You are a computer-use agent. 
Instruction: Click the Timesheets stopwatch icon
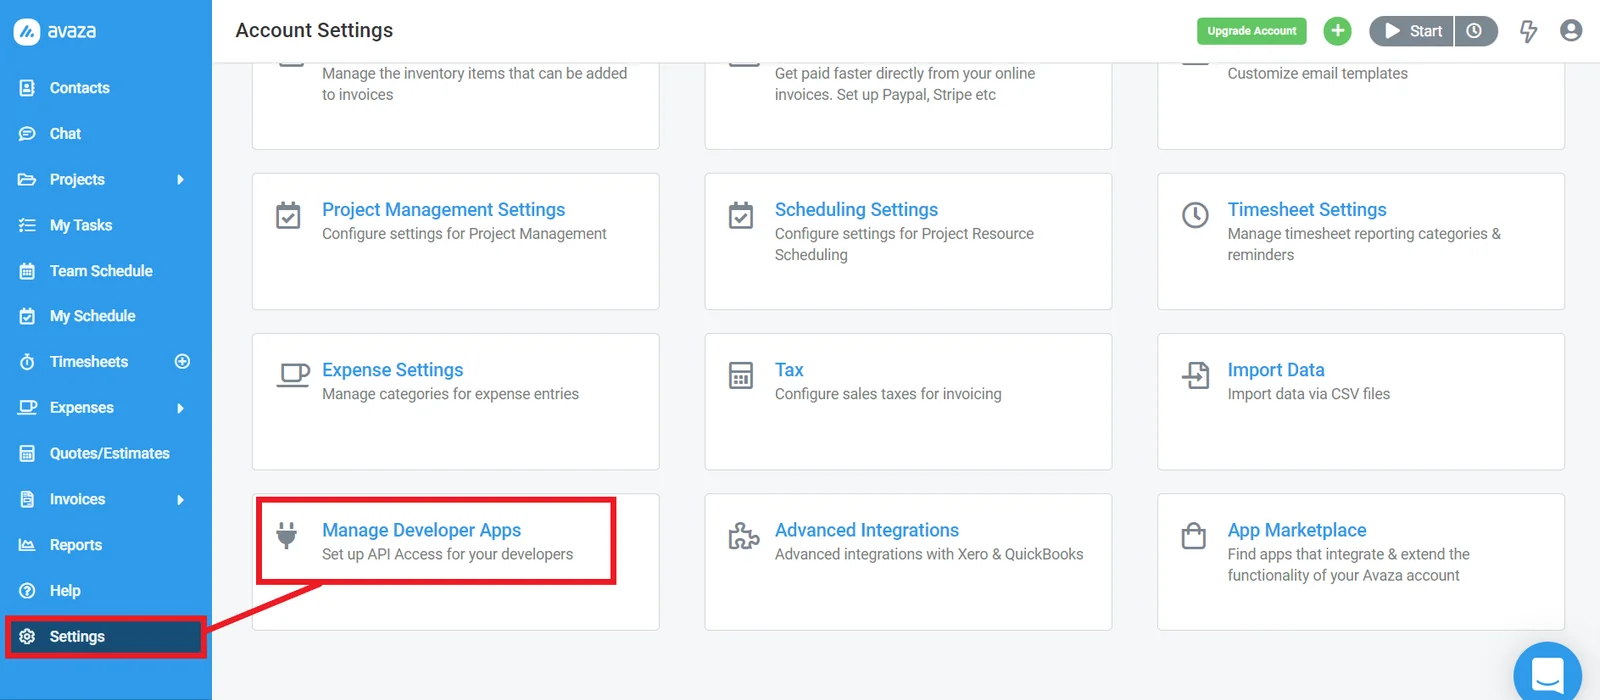tap(27, 362)
